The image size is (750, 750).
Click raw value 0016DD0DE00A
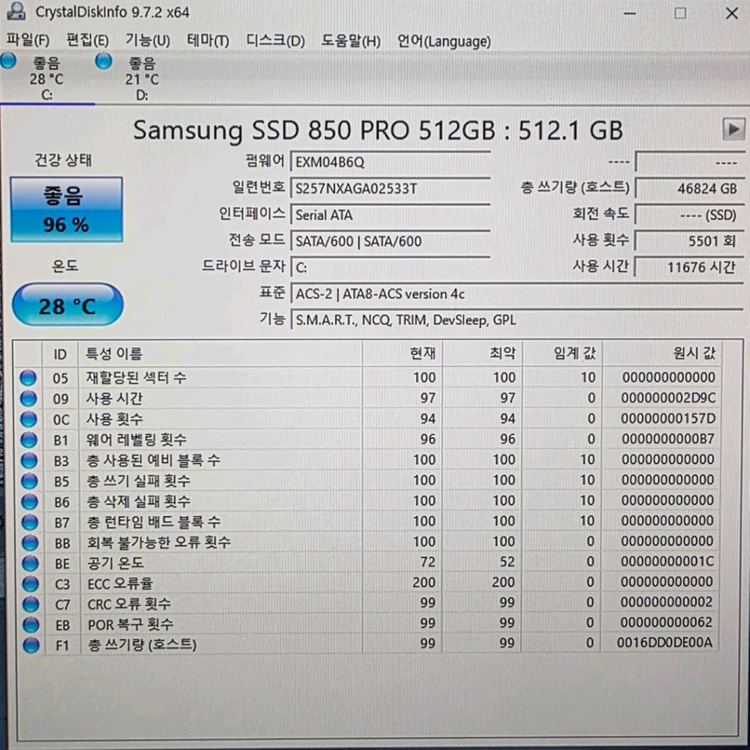664,642
